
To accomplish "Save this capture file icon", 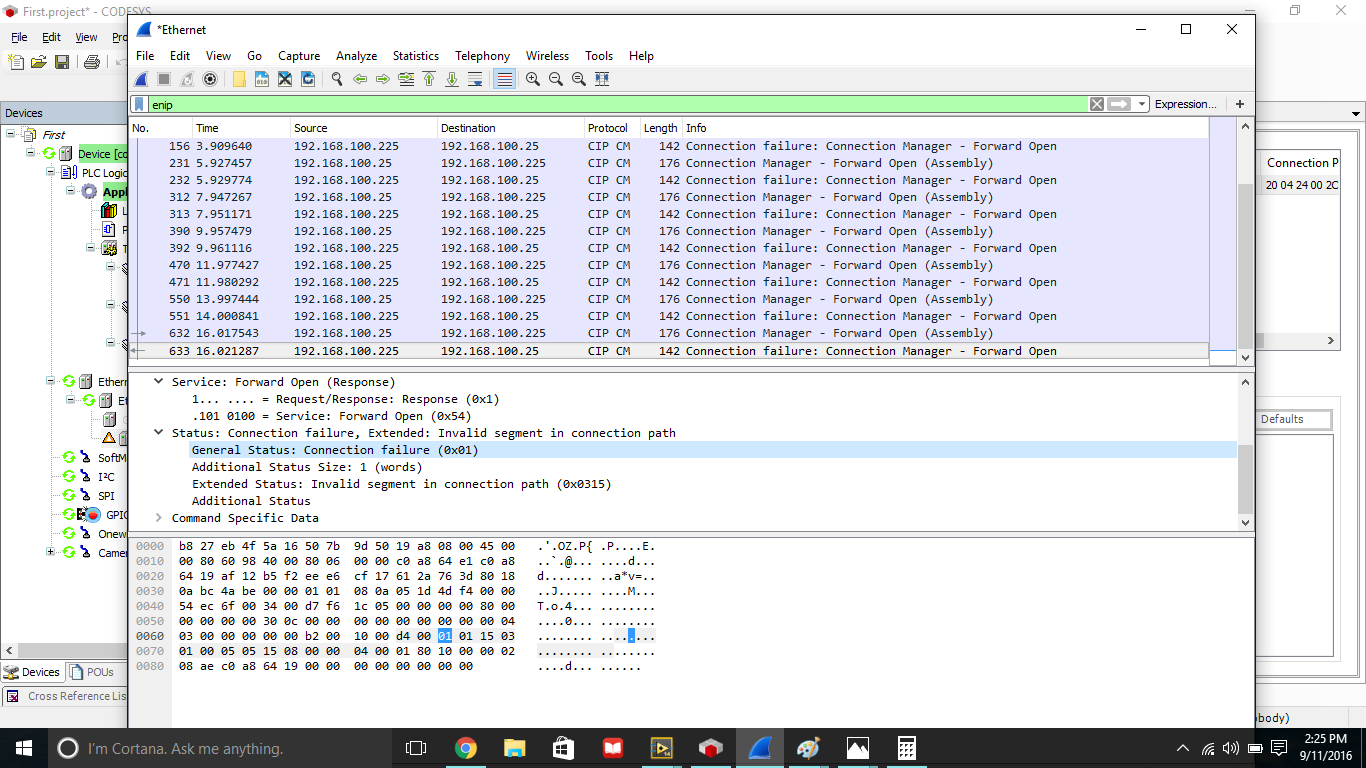I will 262,79.
